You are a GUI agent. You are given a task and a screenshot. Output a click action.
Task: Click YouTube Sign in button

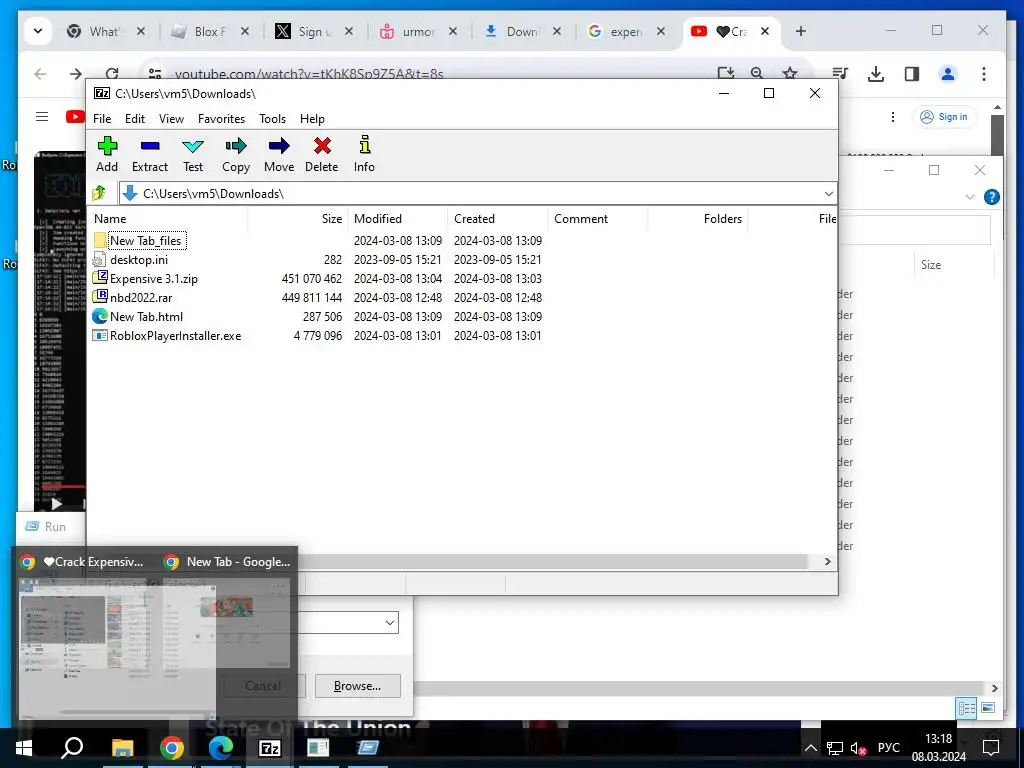(x=944, y=117)
